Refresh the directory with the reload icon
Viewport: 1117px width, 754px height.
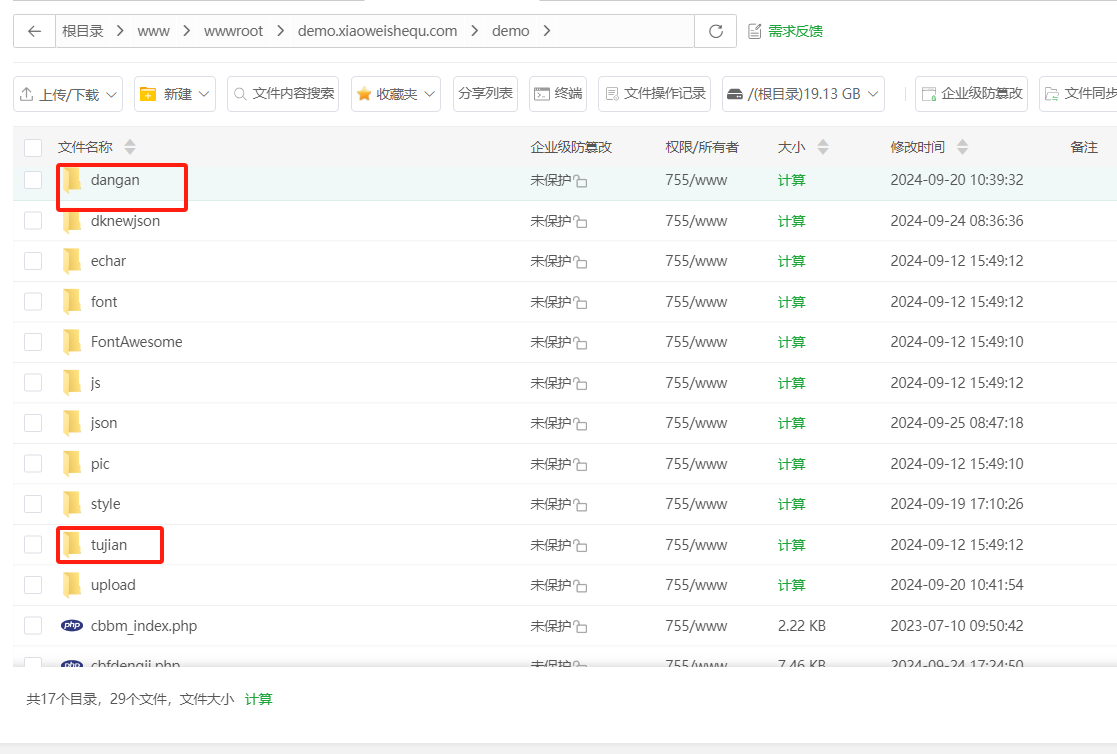[x=715, y=31]
